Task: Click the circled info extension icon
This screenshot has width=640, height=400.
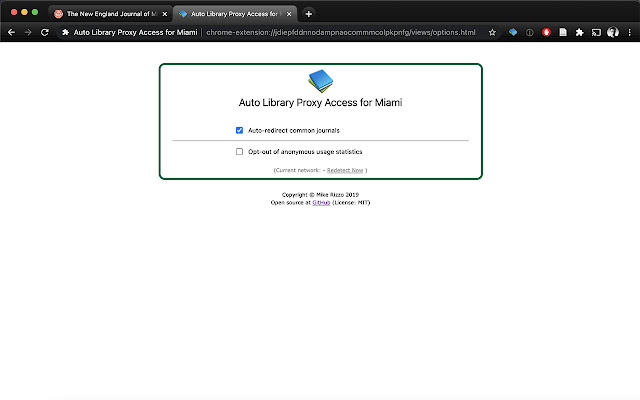Action: [x=529, y=32]
